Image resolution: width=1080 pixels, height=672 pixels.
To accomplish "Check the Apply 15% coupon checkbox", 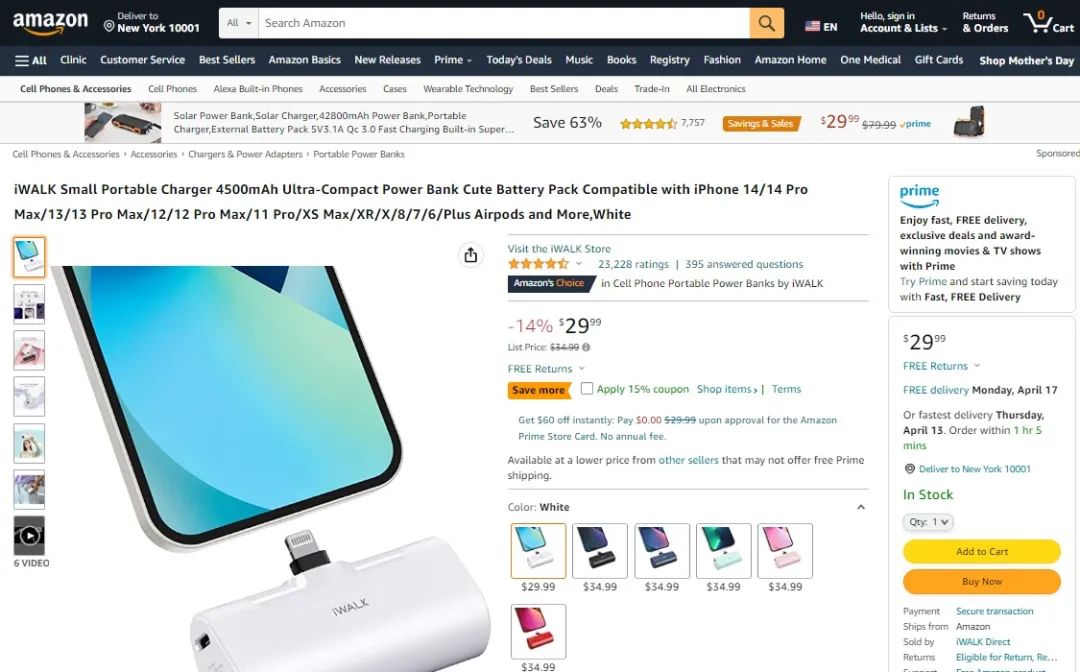I will coord(586,388).
